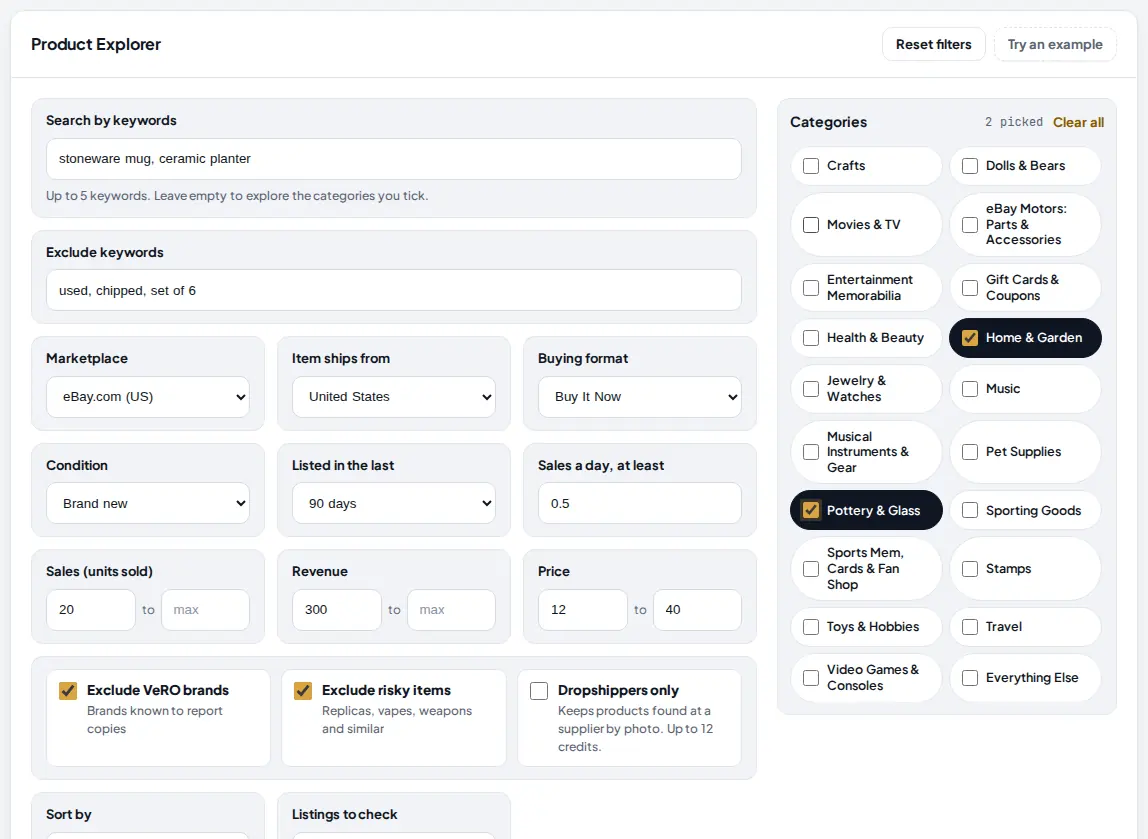Image resolution: width=1148 pixels, height=839 pixels.
Task: Untick the Pottery & Glass category
Action: (x=811, y=510)
